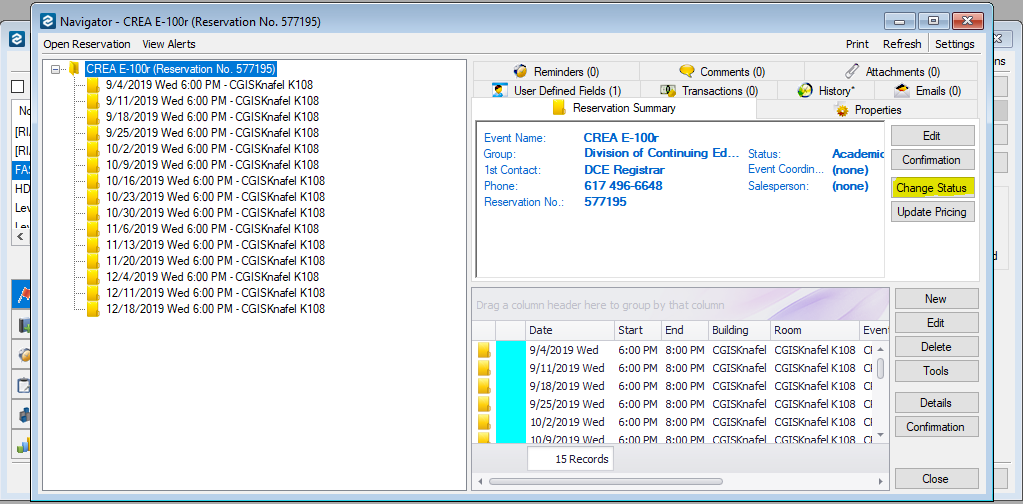Sort by the Building column header

pos(739,331)
